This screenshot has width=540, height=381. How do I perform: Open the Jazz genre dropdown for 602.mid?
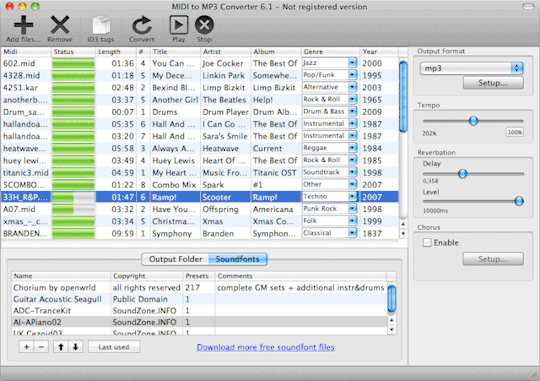[352, 63]
